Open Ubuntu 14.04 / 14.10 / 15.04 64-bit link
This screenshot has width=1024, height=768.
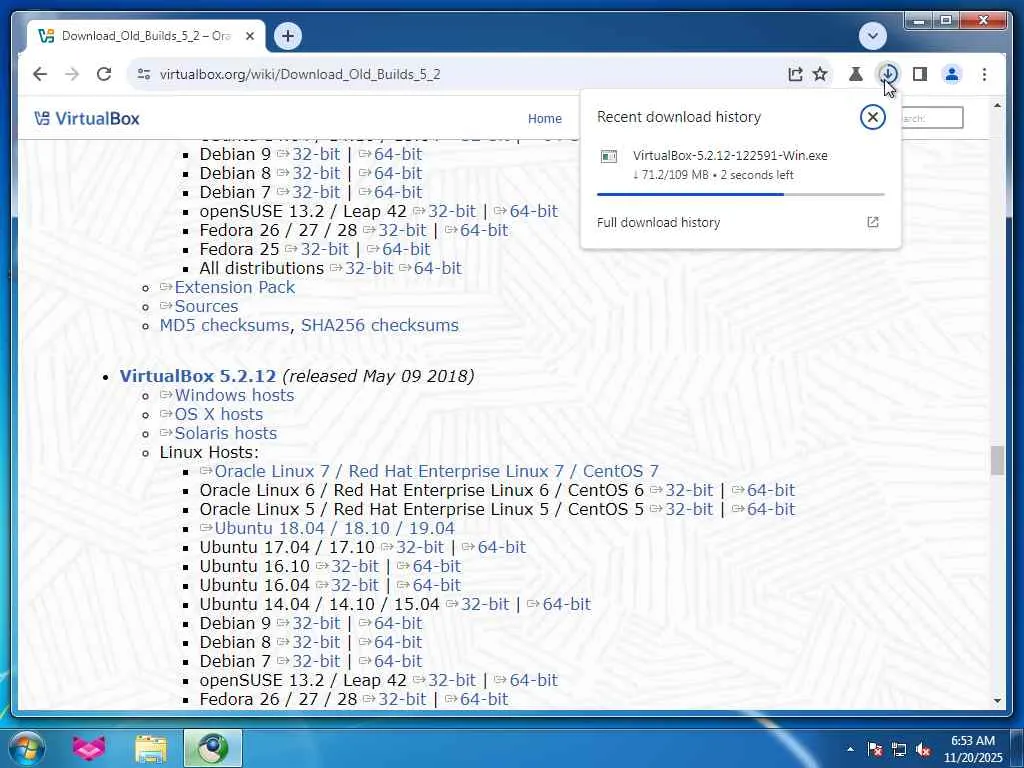click(x=566, y=603)
